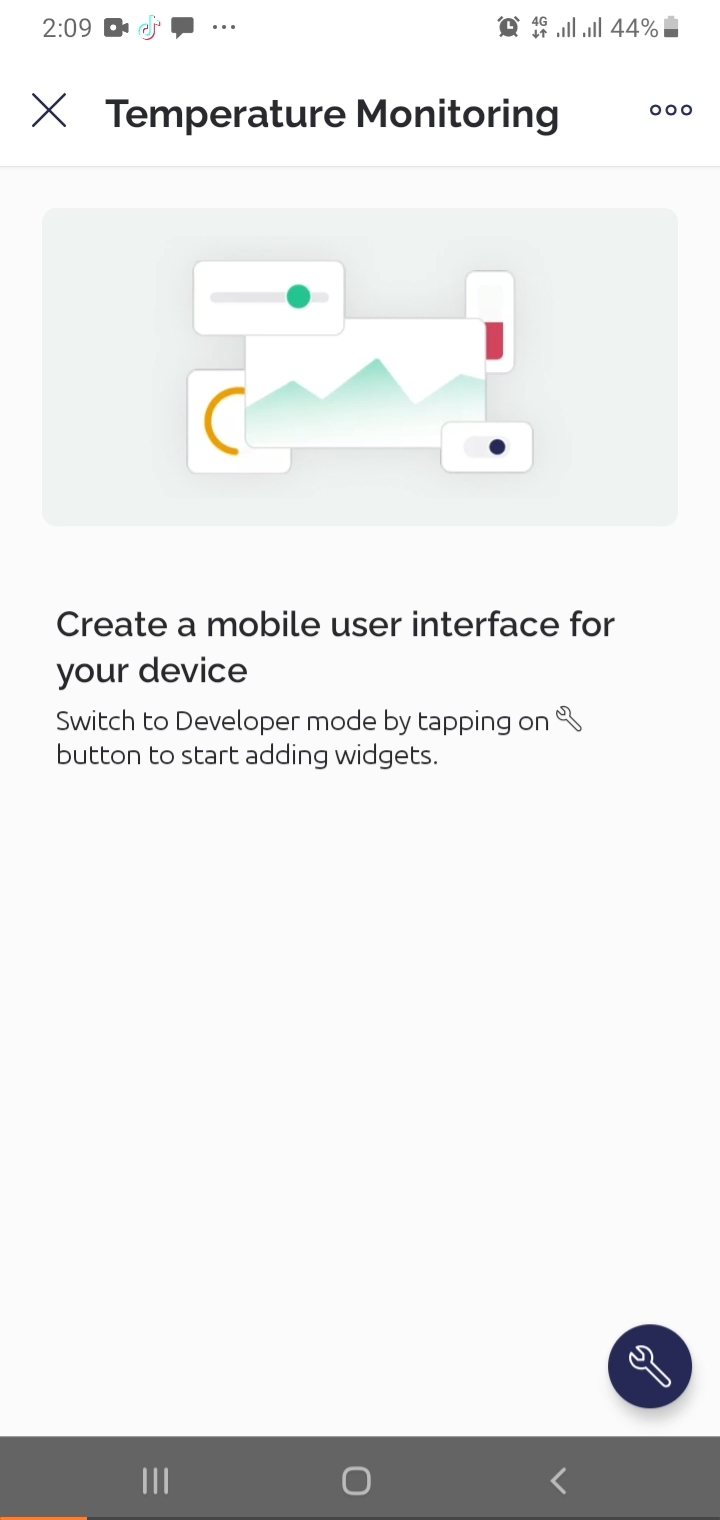
Task: Tap the three-dots notification overflow in status bar
Action: coord(224,28)
